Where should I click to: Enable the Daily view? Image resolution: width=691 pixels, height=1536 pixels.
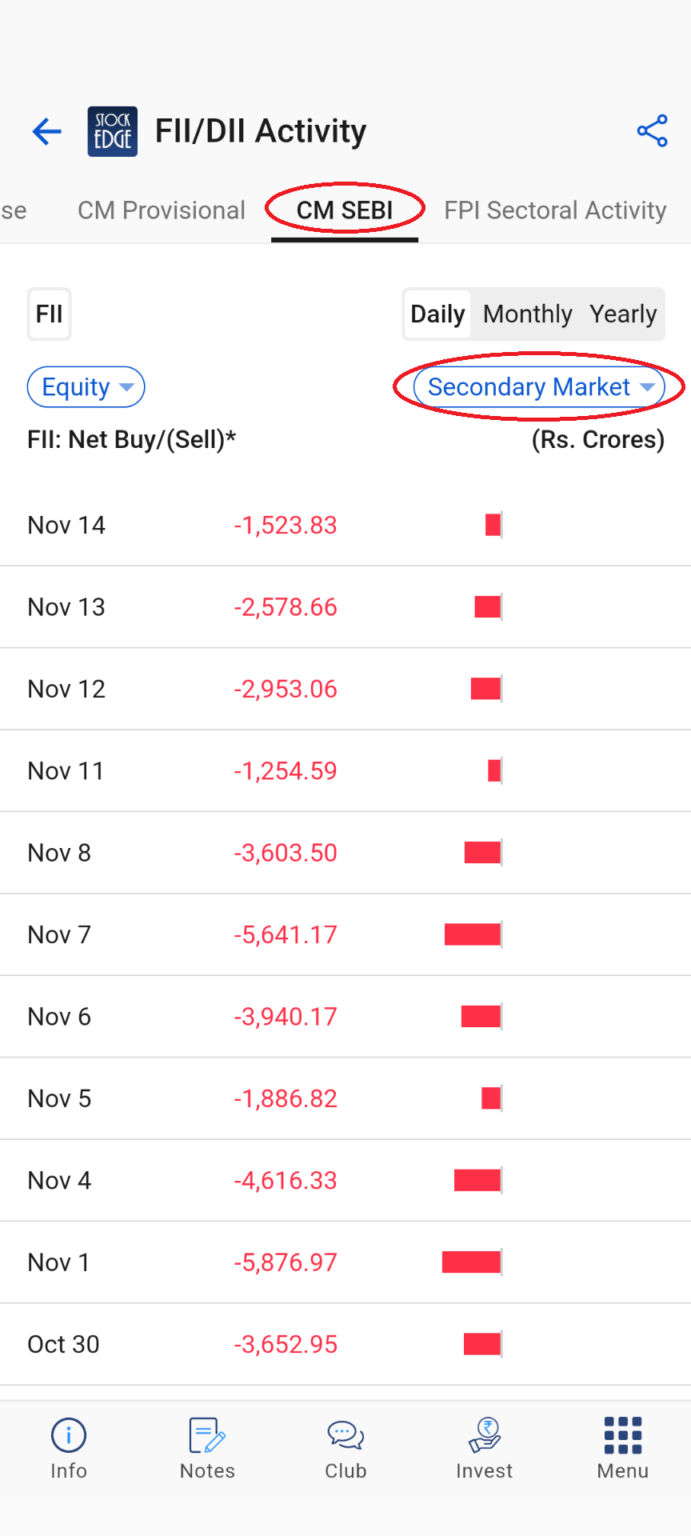pyautogui.click(x=437, y=313)
